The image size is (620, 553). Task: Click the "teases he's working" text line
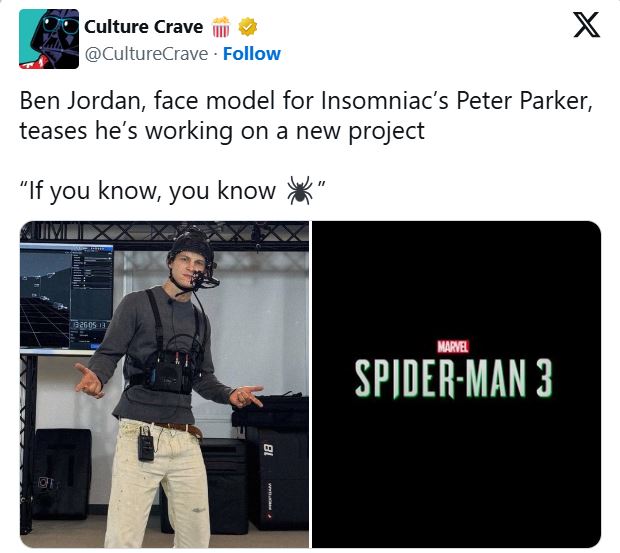(x=222, y=131)
